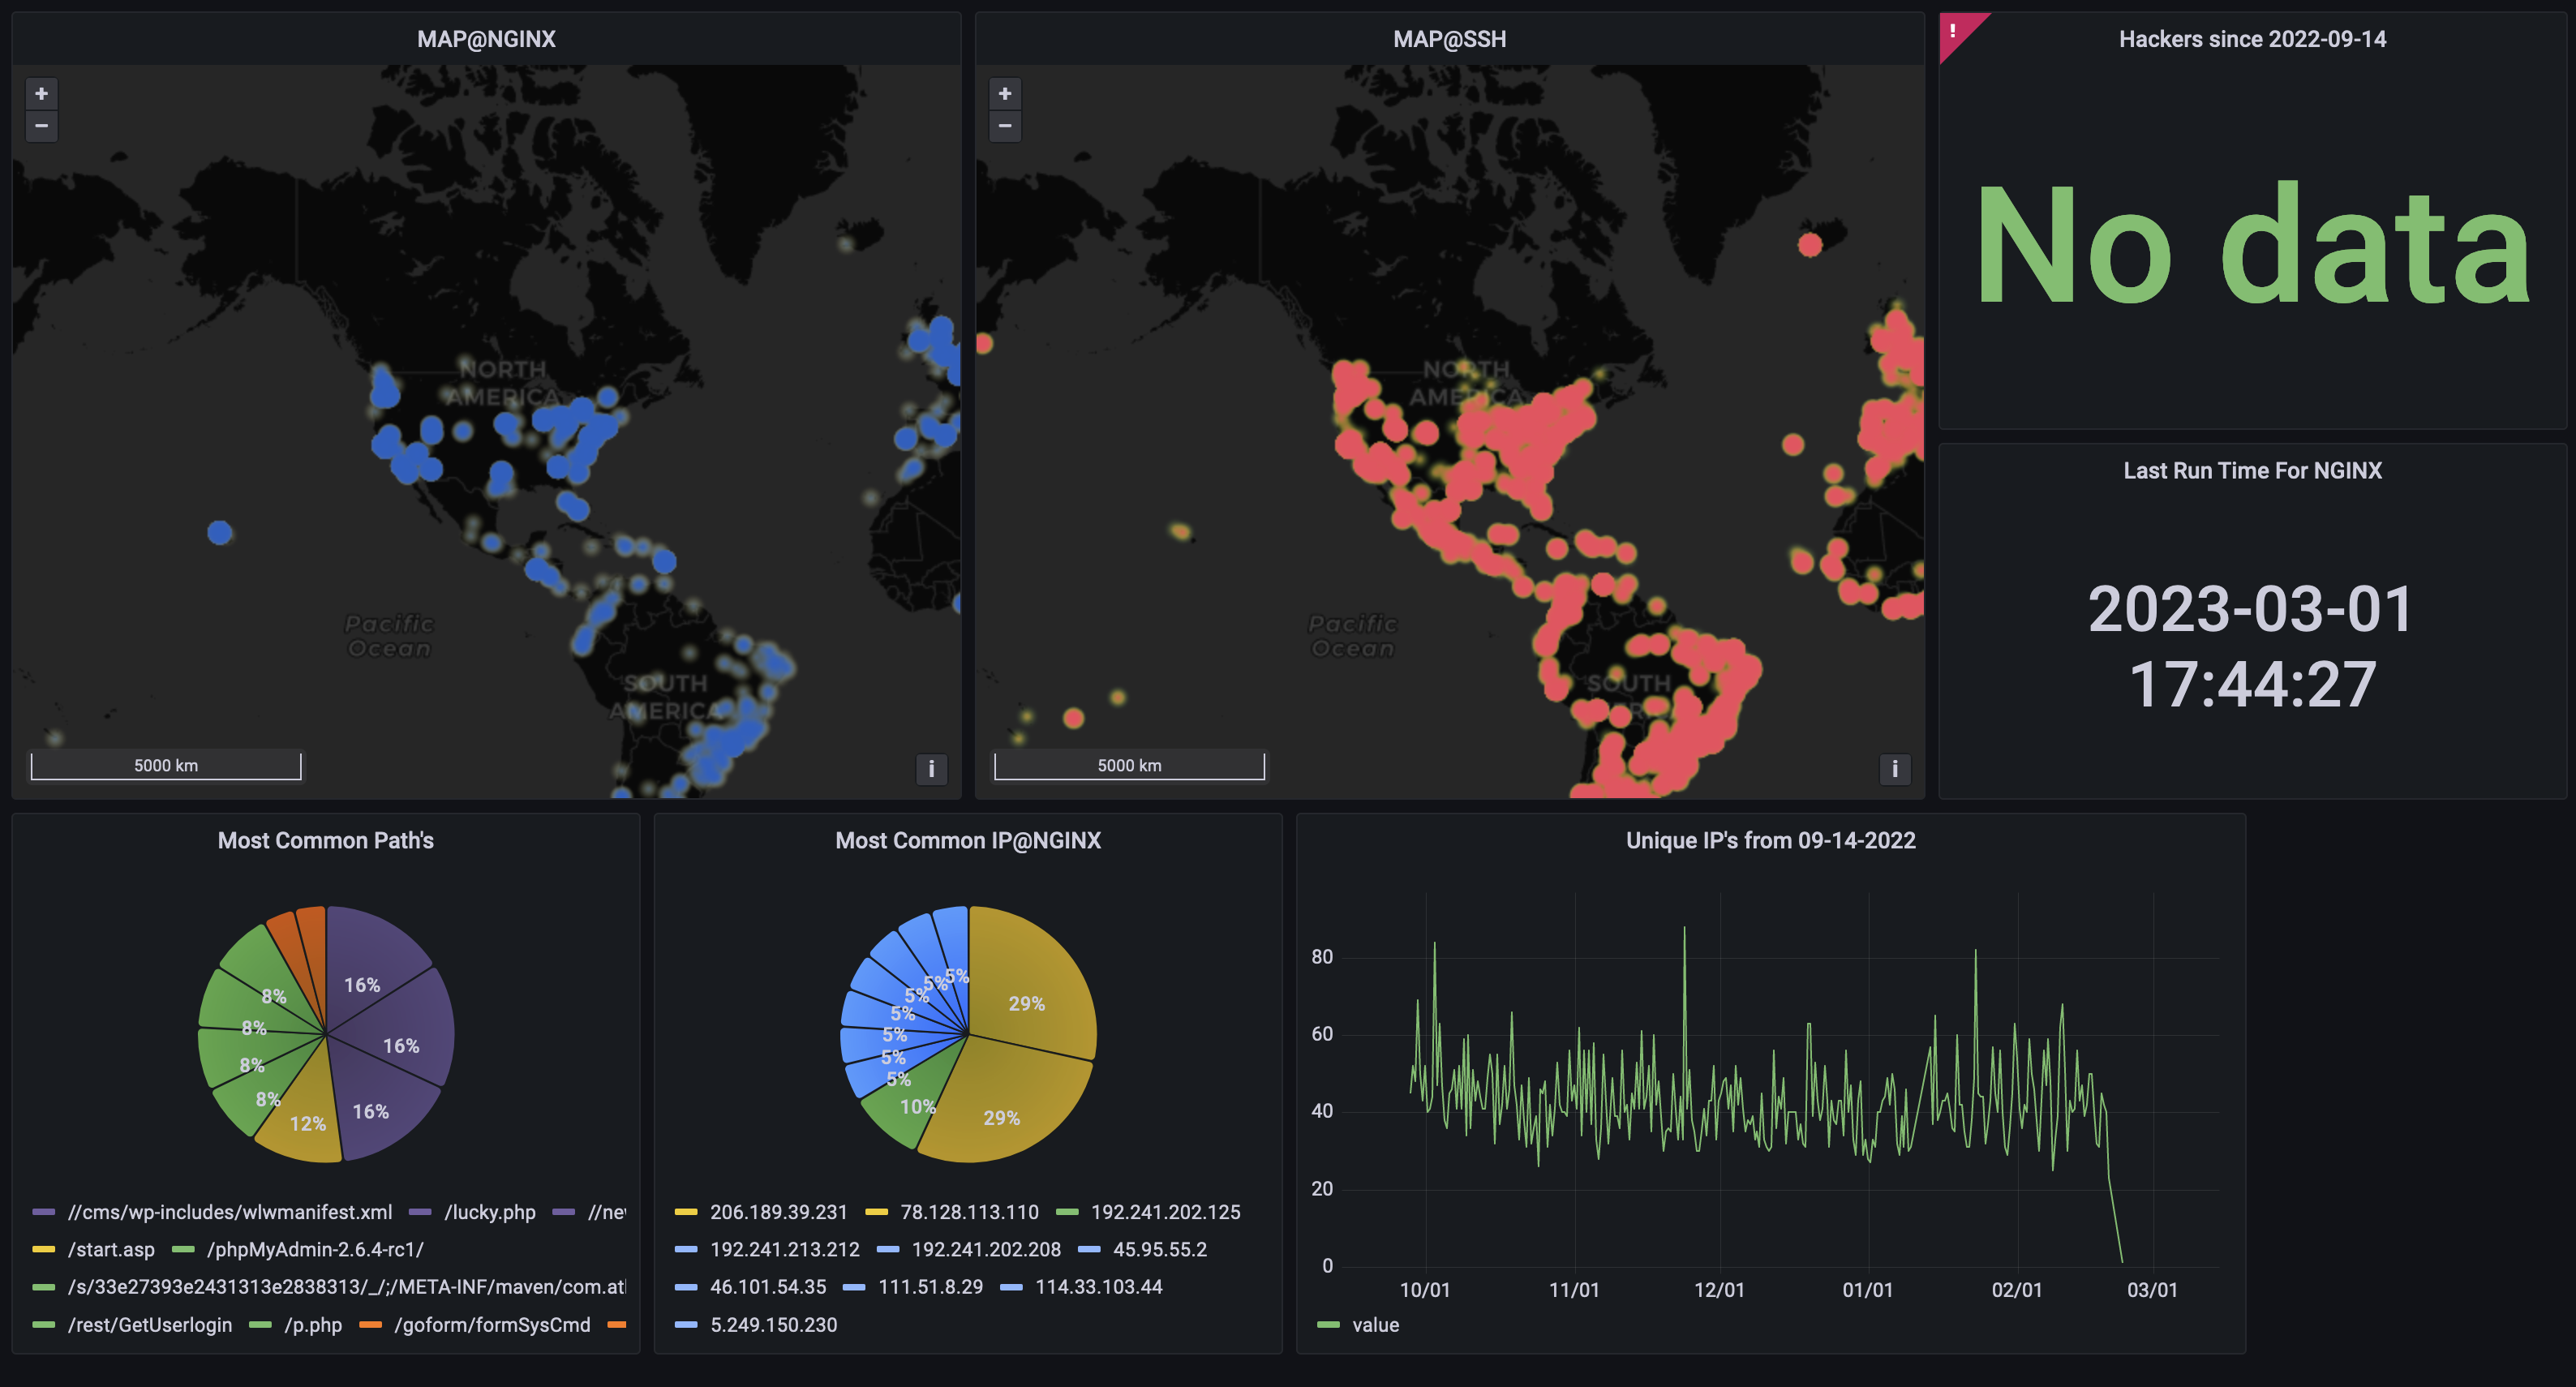
Task: Toggle the /goform/formSysCmd legend series
Action: point(492,1324)
